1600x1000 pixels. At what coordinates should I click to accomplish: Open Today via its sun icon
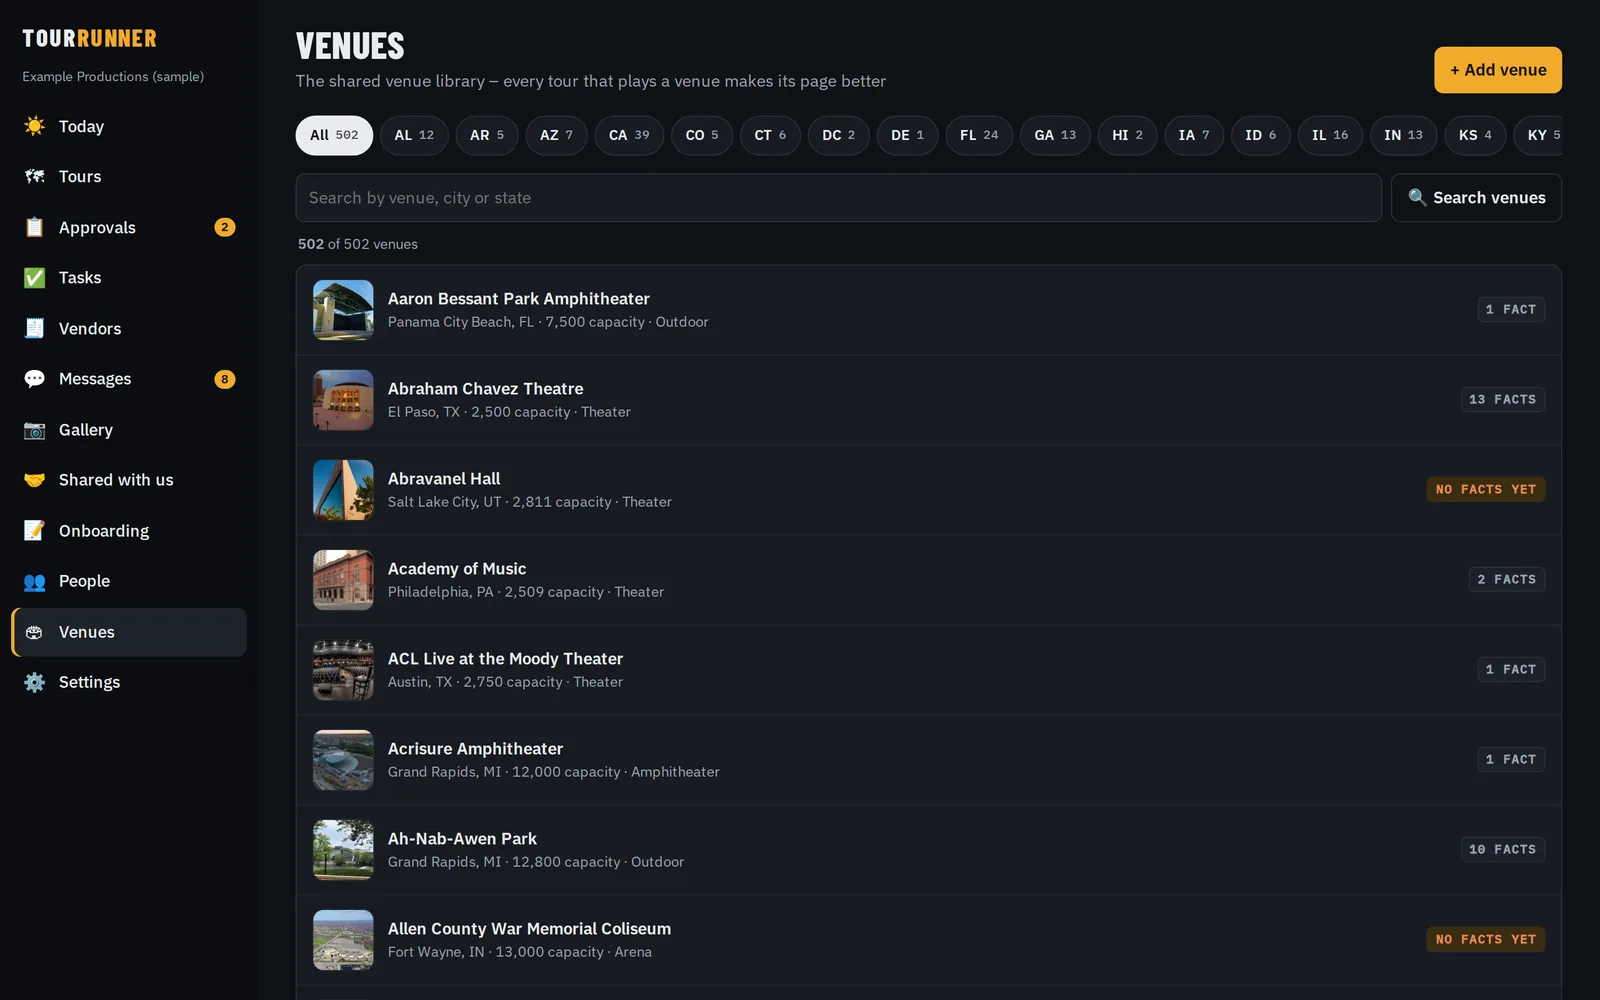point(34,126)
